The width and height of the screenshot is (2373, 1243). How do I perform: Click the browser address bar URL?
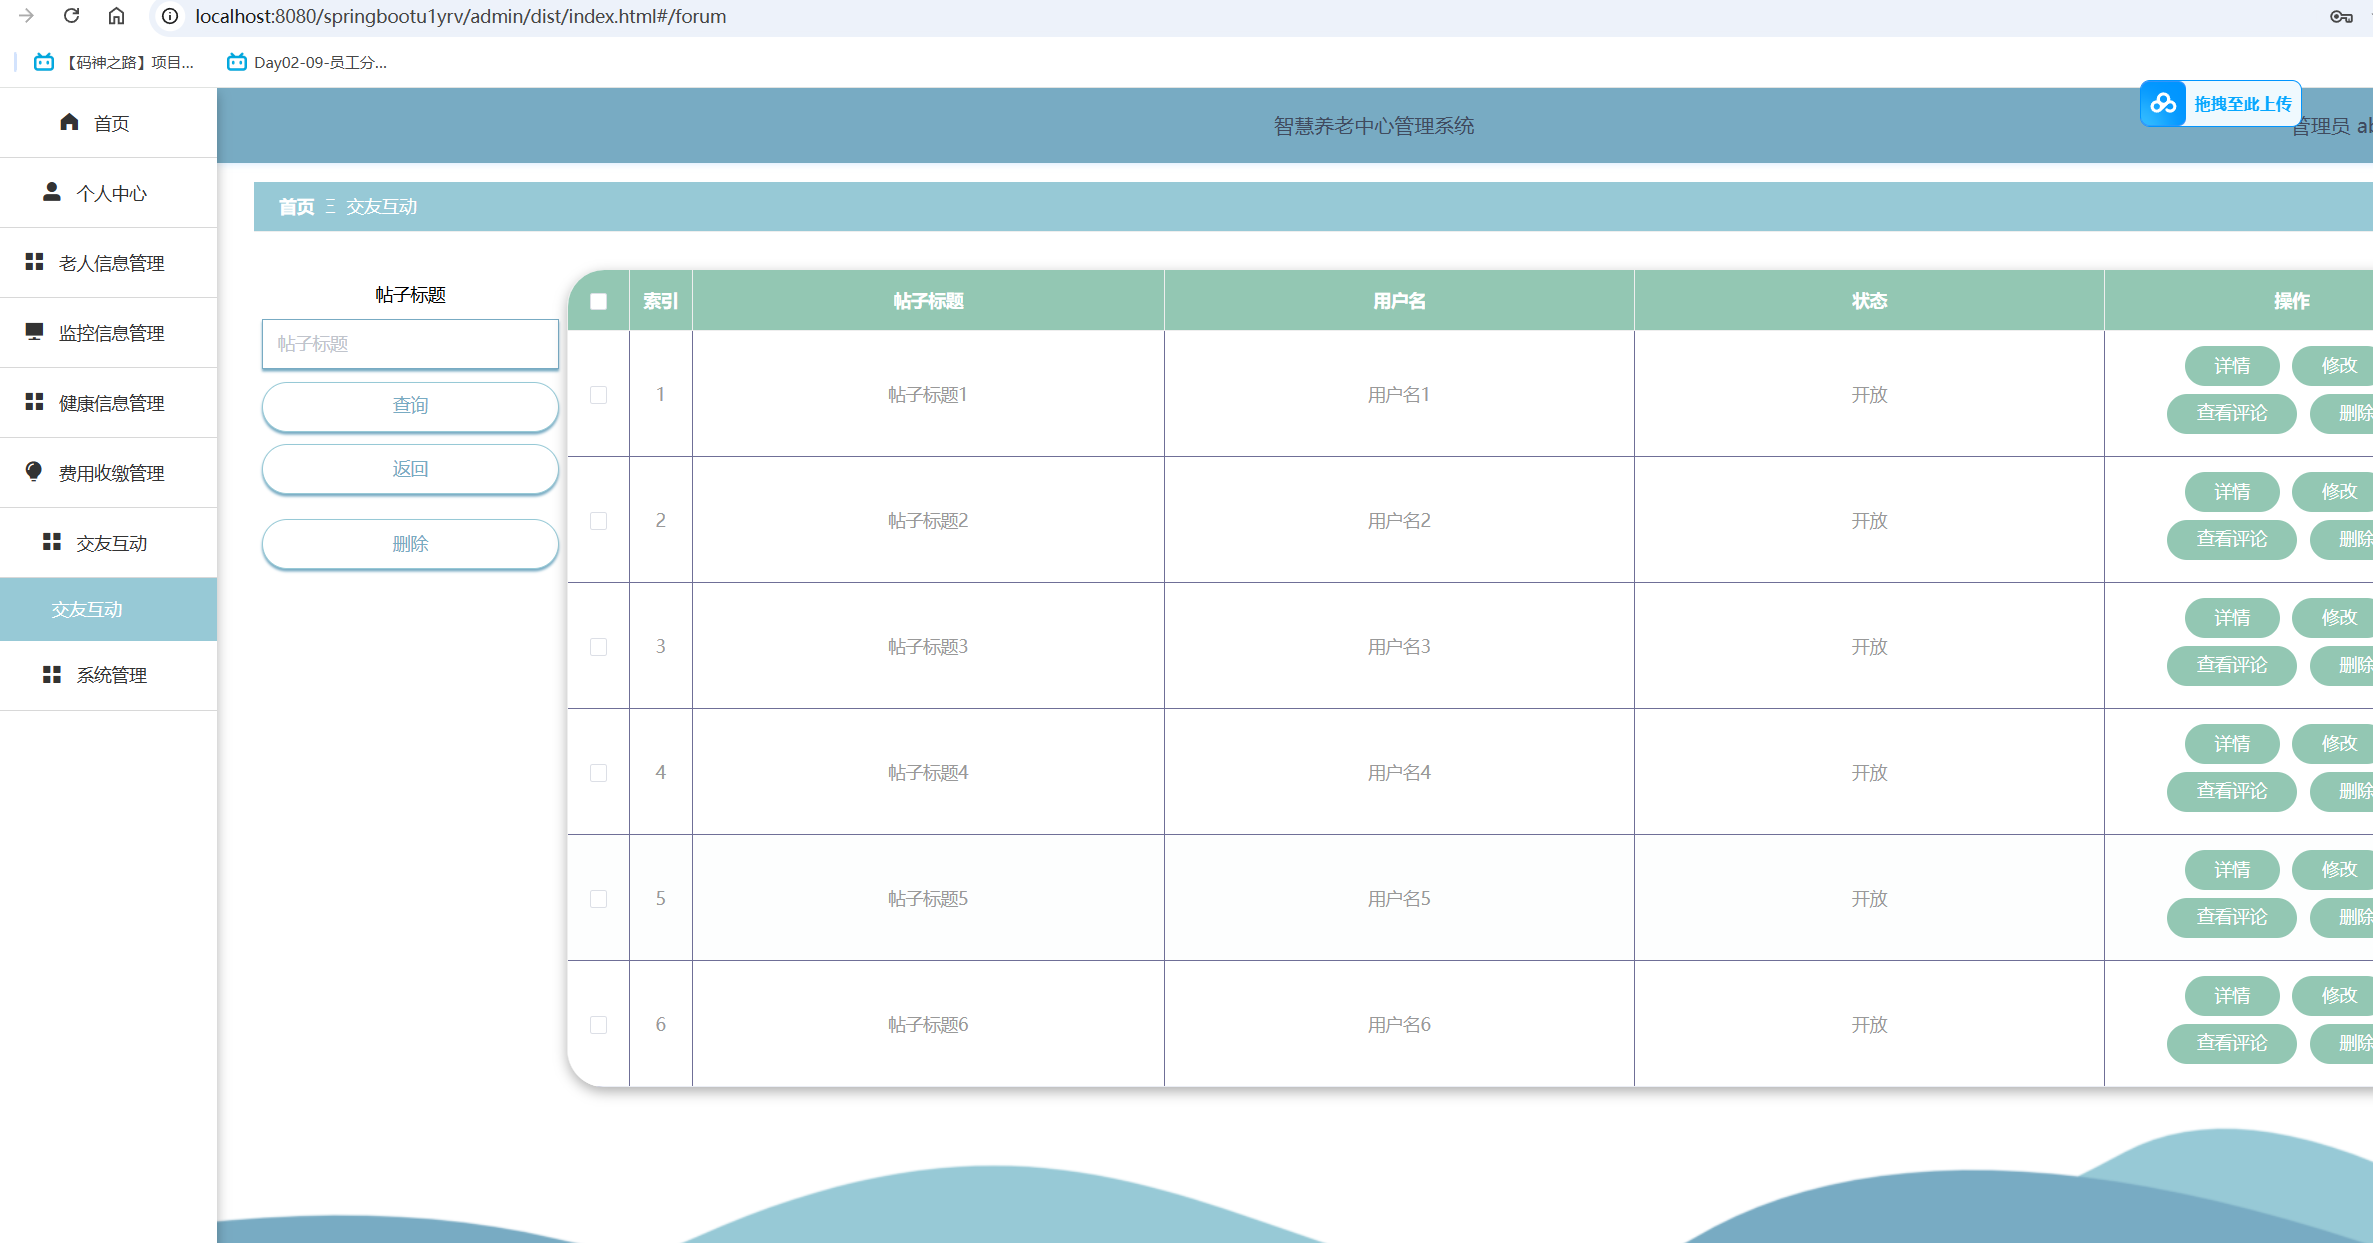coord(461,16)
